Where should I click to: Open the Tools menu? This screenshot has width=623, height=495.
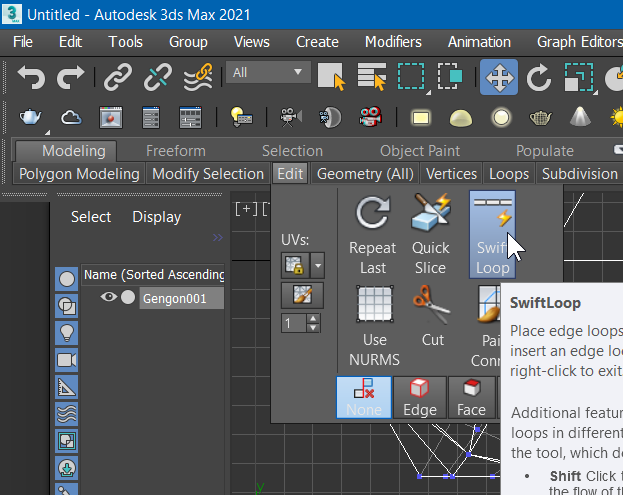click(x=126, y=42)
